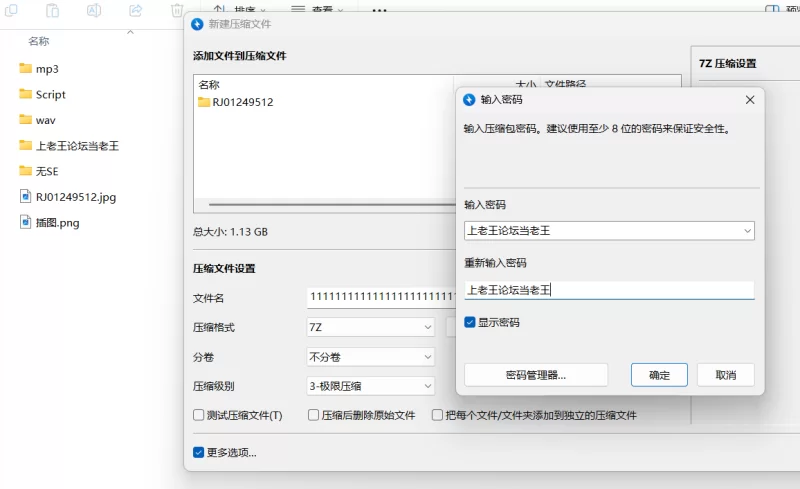Click the 取消 button
The width and height of the screenshot is (800, 489).
coord(725,375)
